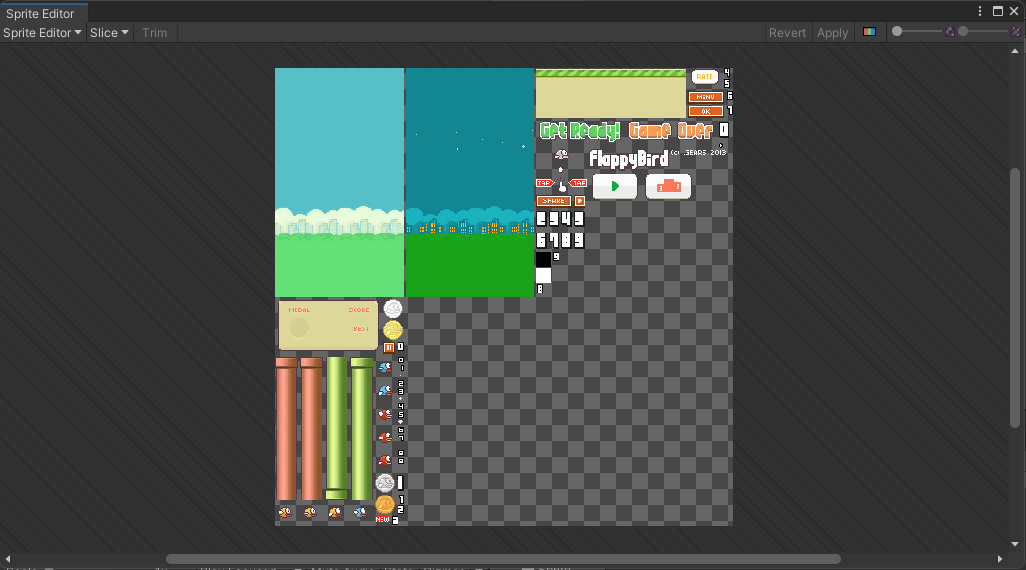Select the leftmost red pipe sprite

(x=286, y=429)
